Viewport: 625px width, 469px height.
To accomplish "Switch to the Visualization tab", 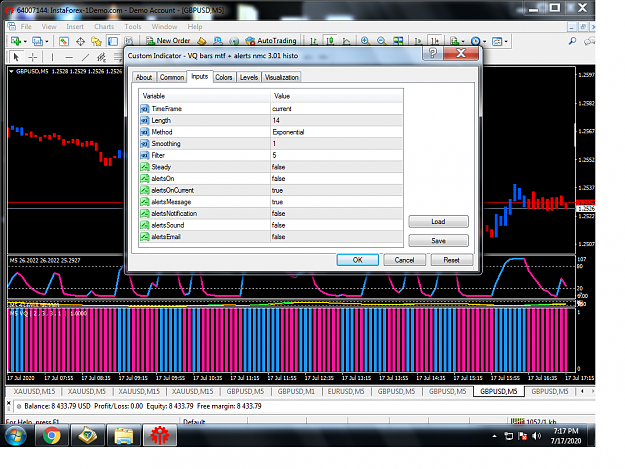I will [281, 77].
